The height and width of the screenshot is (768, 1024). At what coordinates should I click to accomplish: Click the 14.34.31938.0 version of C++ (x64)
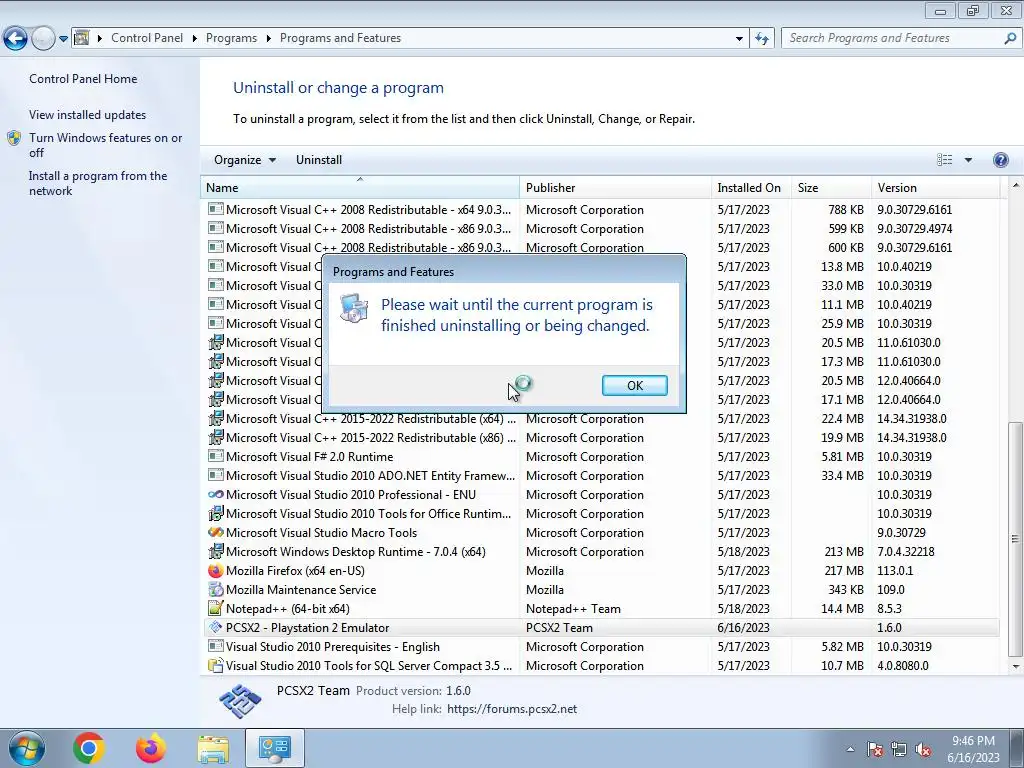point(912,419)
